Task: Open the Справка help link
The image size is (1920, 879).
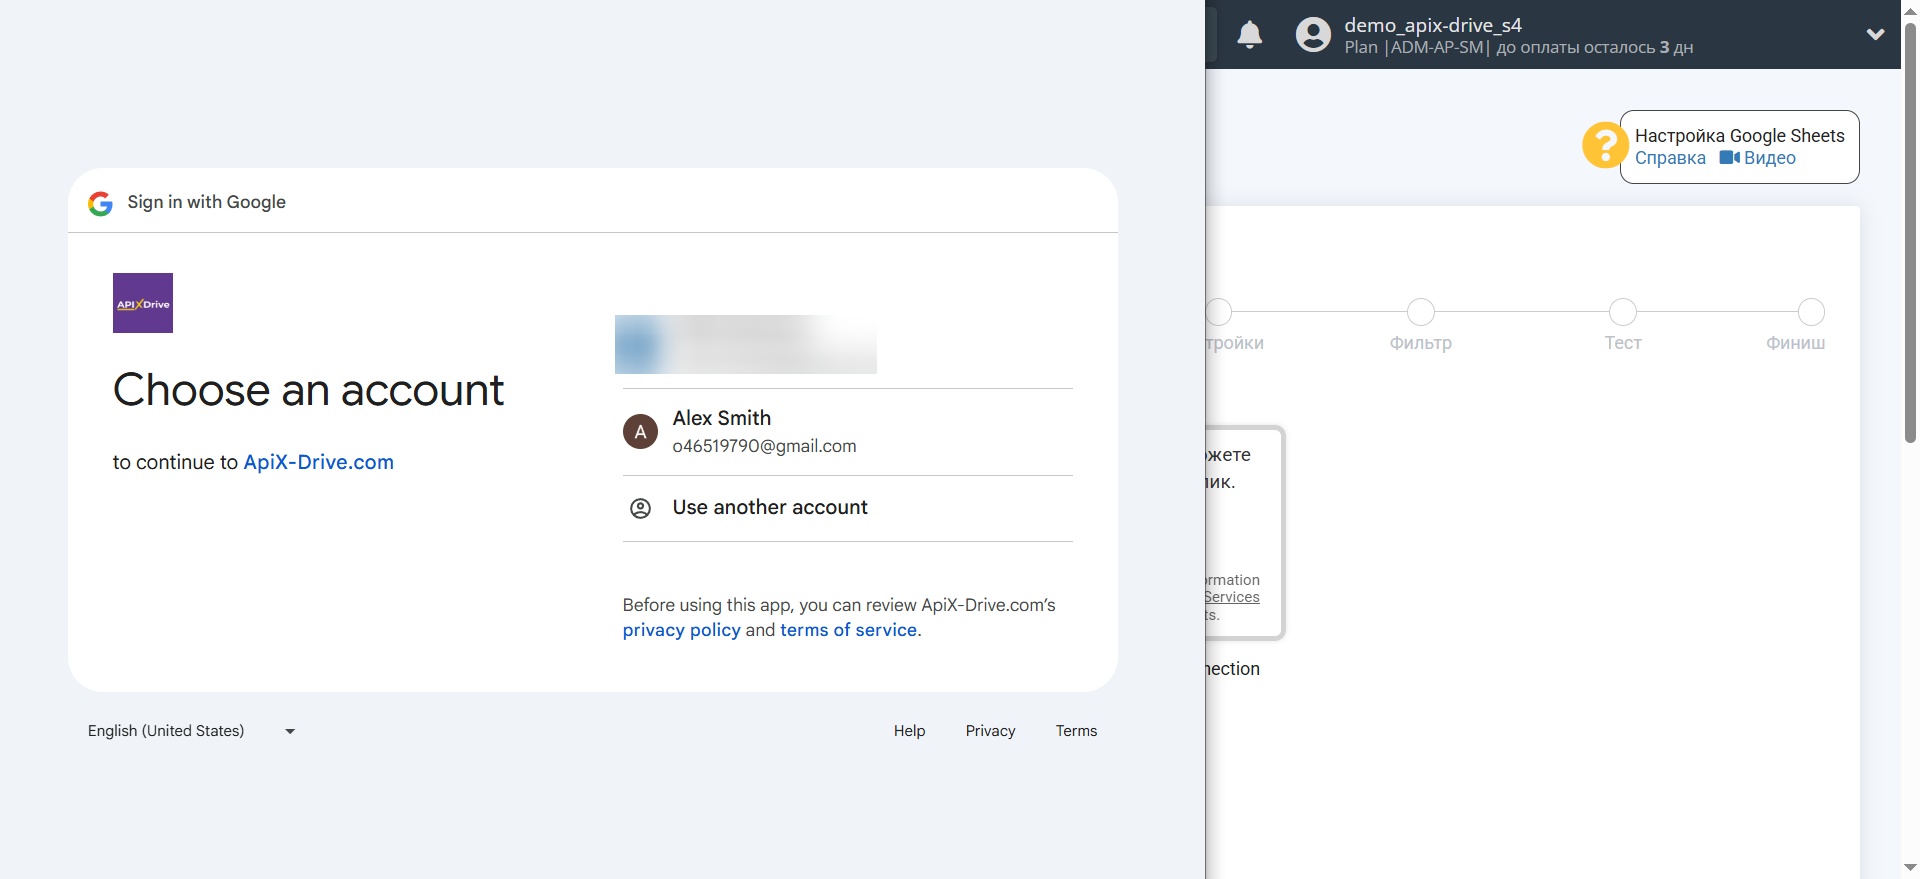Action: pos(1669,158)
